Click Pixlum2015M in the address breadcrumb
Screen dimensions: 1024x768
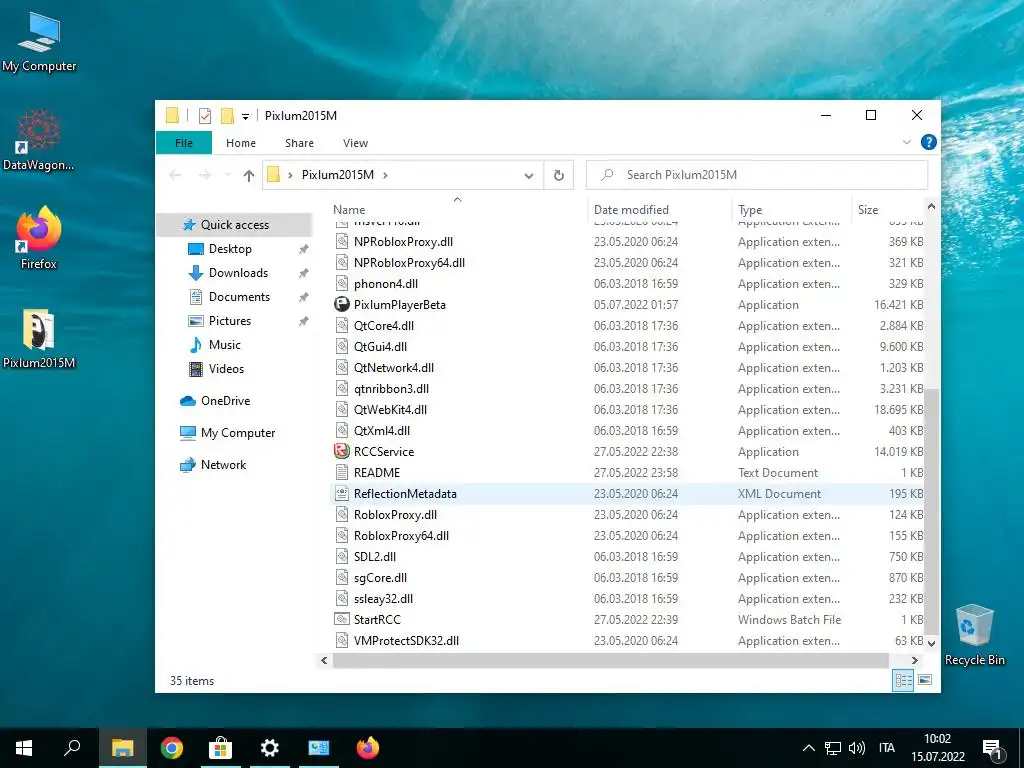click(338, 175)
